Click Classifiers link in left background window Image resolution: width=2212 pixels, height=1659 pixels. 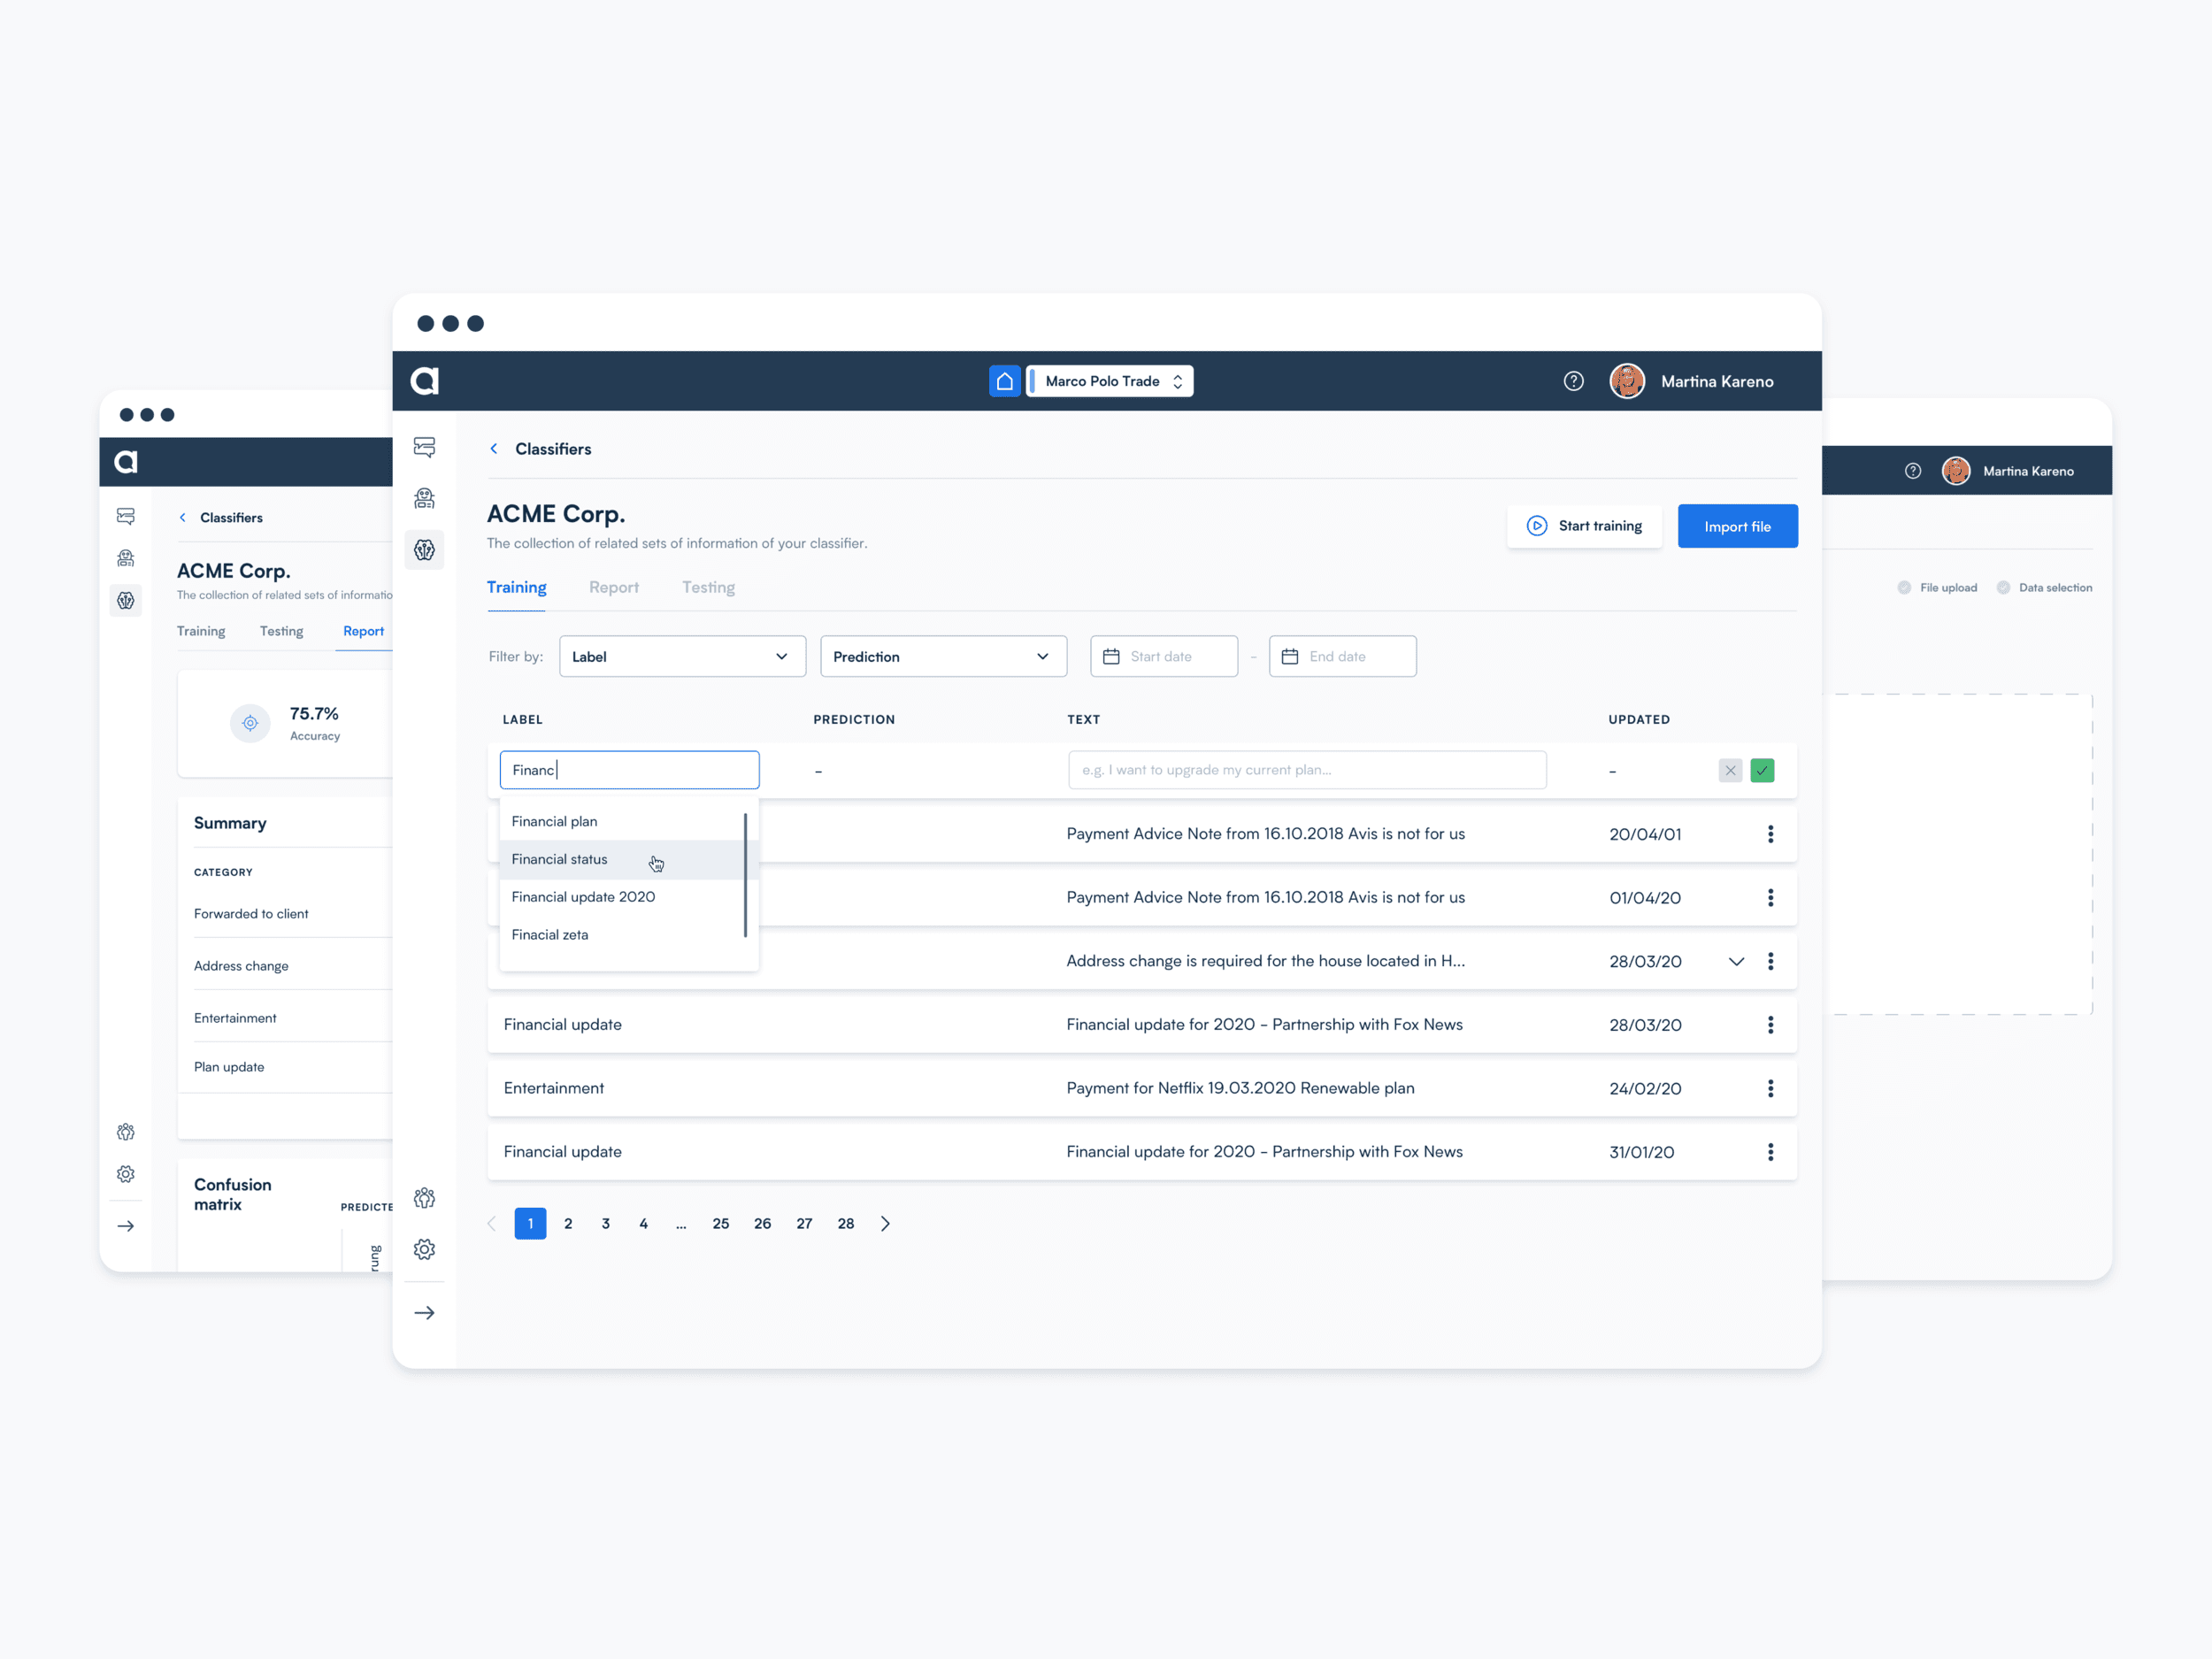[231, 518]
